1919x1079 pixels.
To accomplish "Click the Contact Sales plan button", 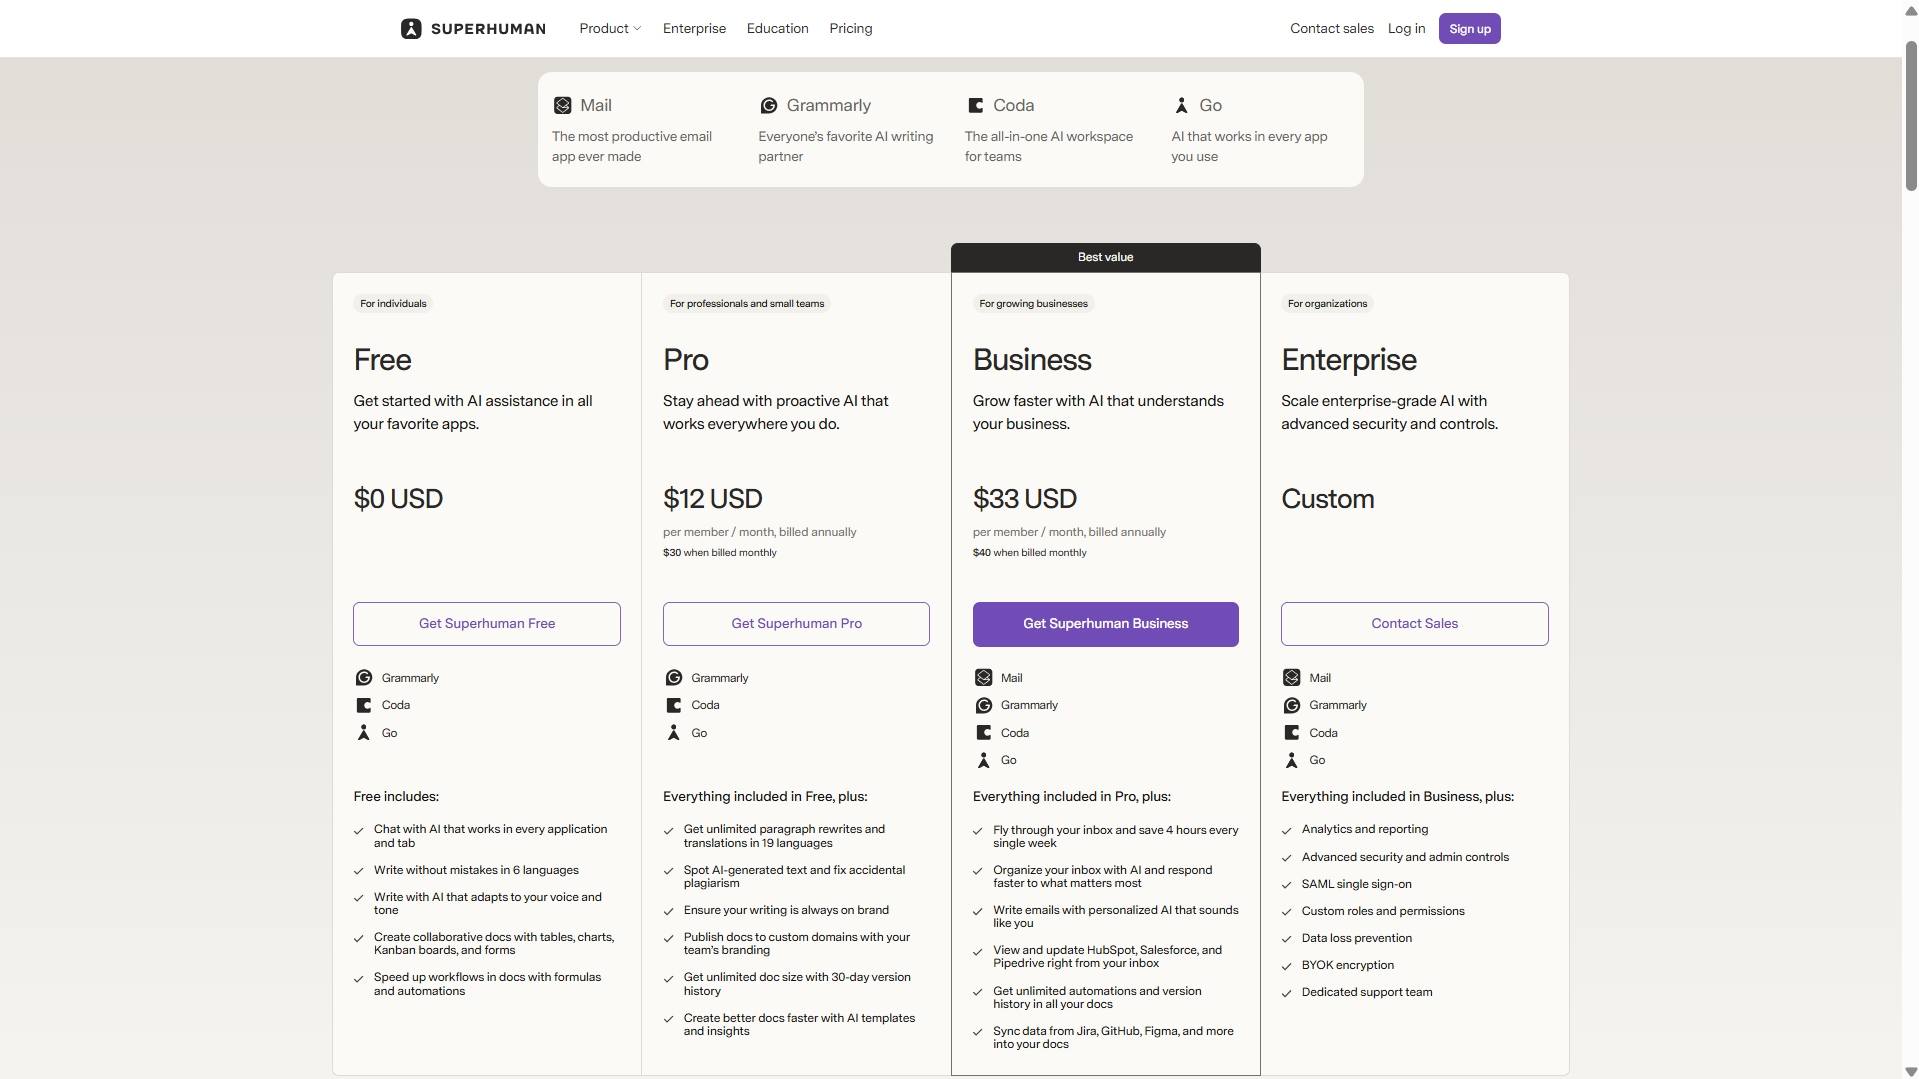I will (x=1414, y=624).
